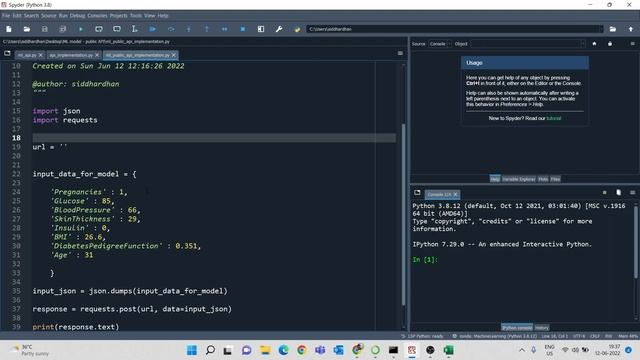Stop debugging with the square icon
The width and height of the screenshot is (640, 360).
(243, 29)
